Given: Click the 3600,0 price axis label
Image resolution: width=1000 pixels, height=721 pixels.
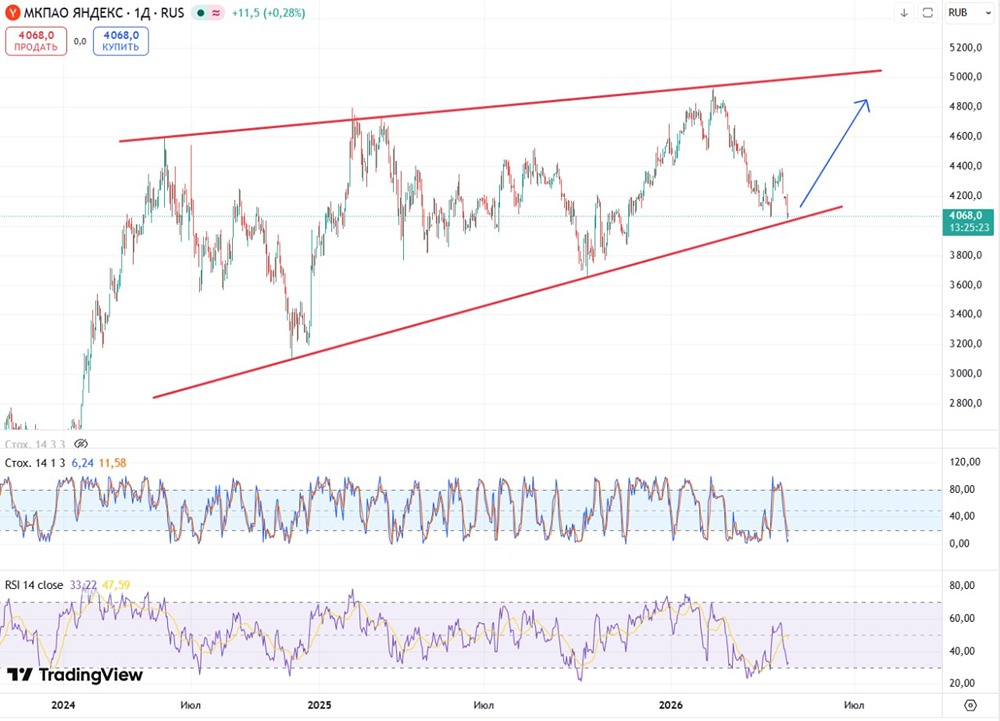Looking at the screenshot, I should [965, 284].
